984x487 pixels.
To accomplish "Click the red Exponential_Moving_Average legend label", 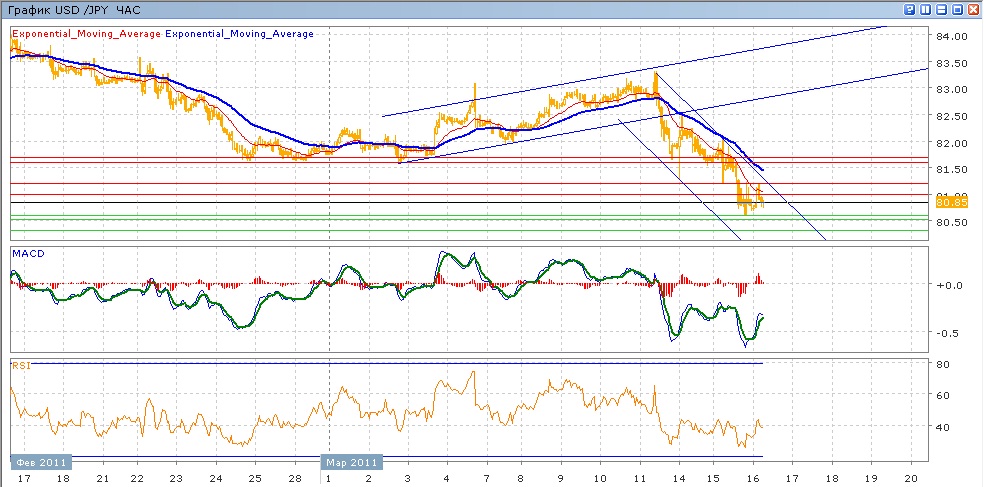I will point(85,34).
